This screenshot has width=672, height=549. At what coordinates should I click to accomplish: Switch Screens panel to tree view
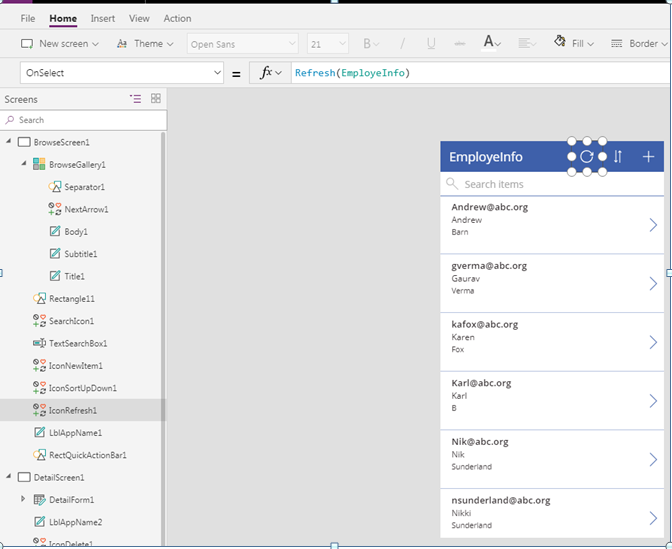(135, 99)
